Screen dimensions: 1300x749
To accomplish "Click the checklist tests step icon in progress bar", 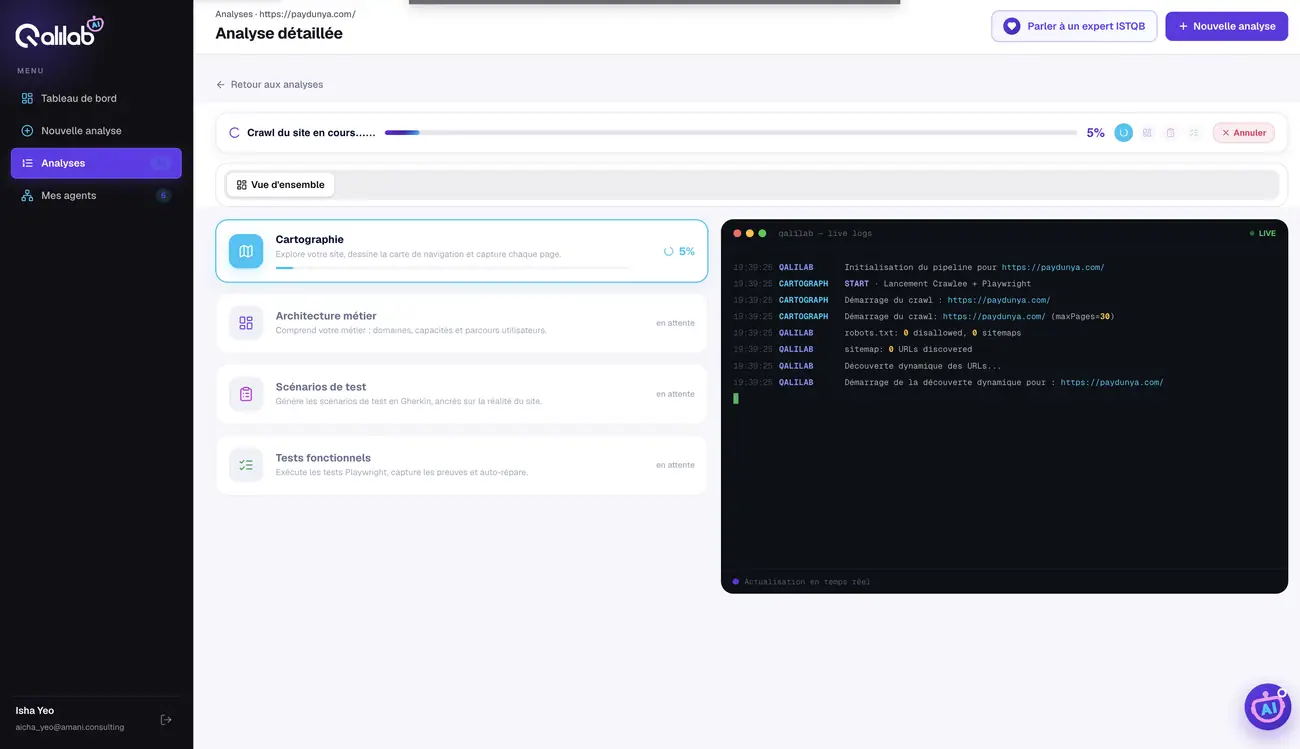I will pos(1193,132).
